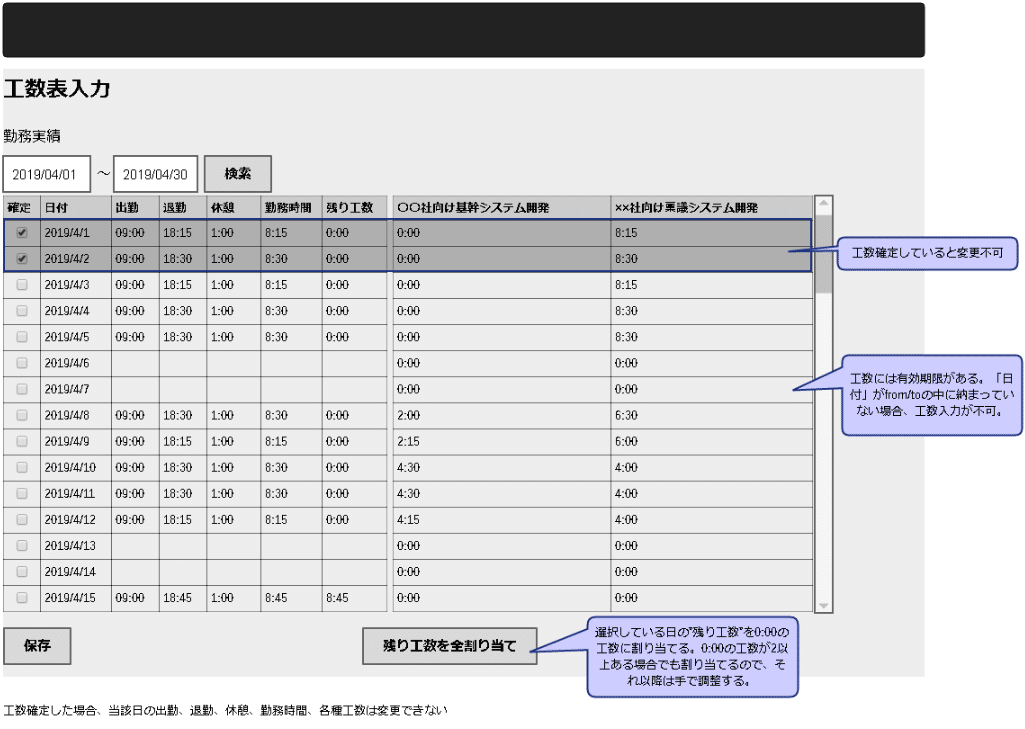Check the 確定 checkbox for 2019/4/5
Screen dimensions: 1025x729
(22, 337)
